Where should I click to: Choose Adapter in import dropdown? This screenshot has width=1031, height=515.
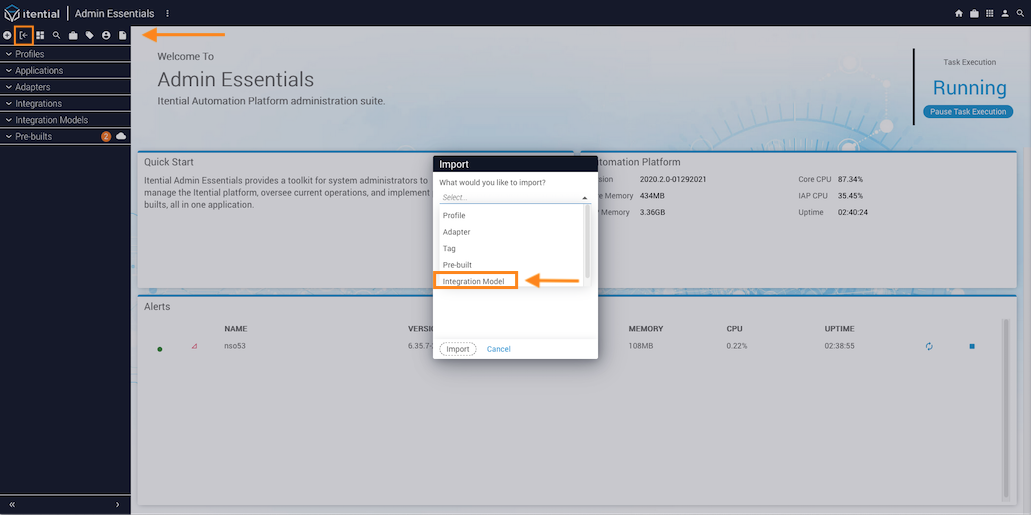point(512,232)
